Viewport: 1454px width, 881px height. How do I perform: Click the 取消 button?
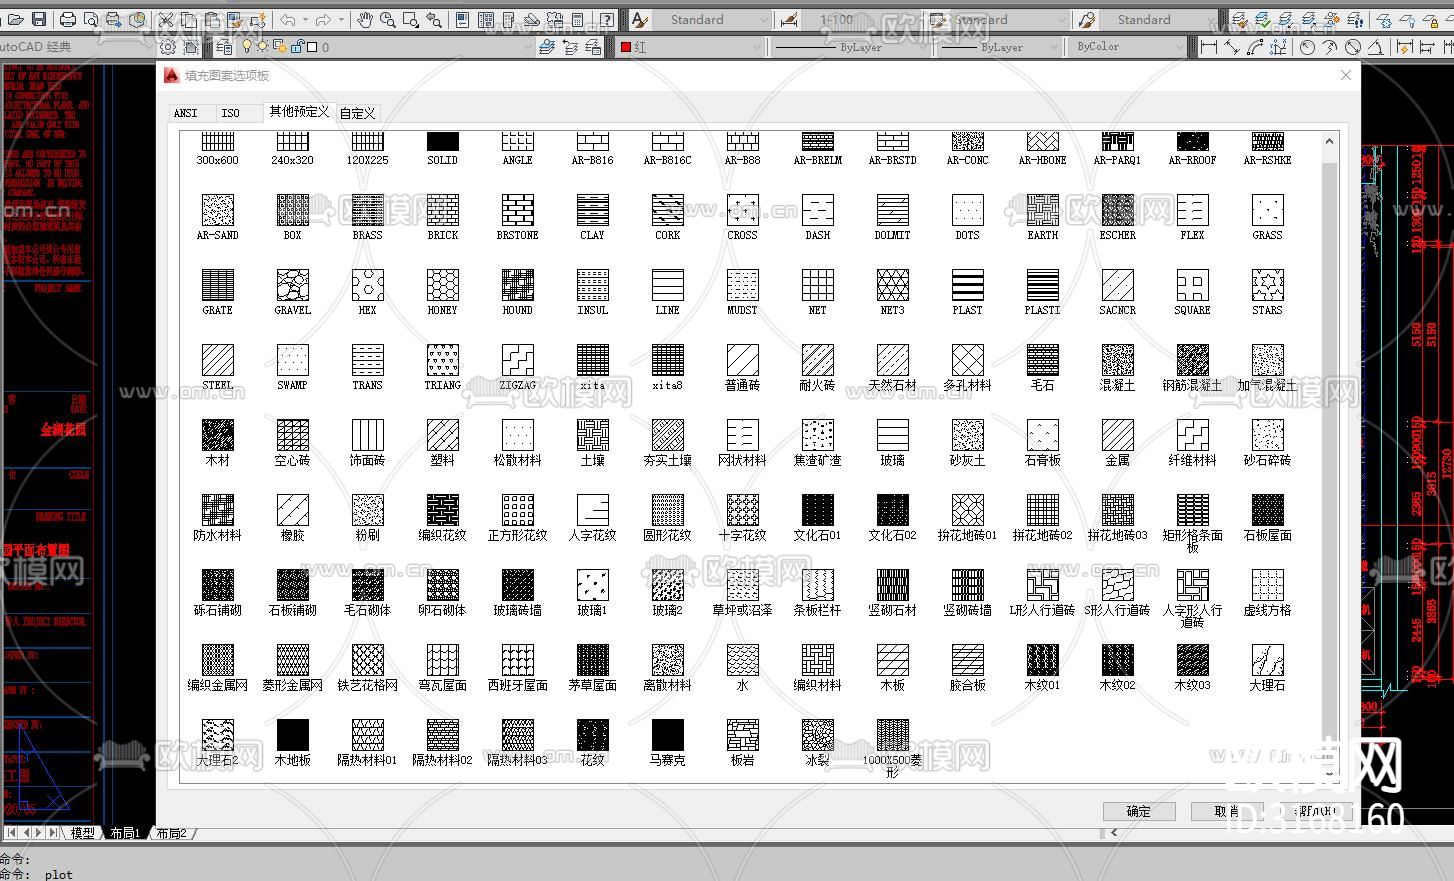tap(1227, 811)
